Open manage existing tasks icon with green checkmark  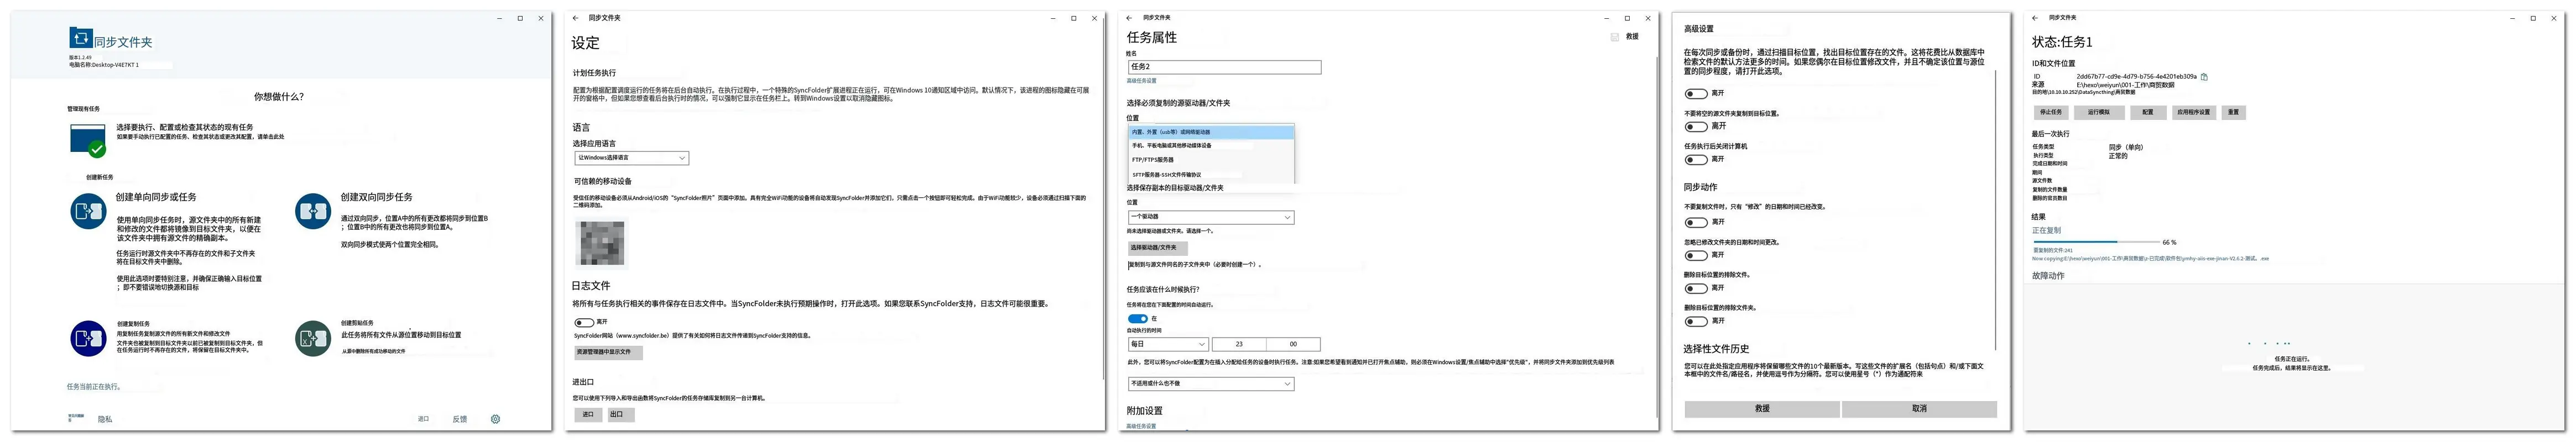pos(88,140)
